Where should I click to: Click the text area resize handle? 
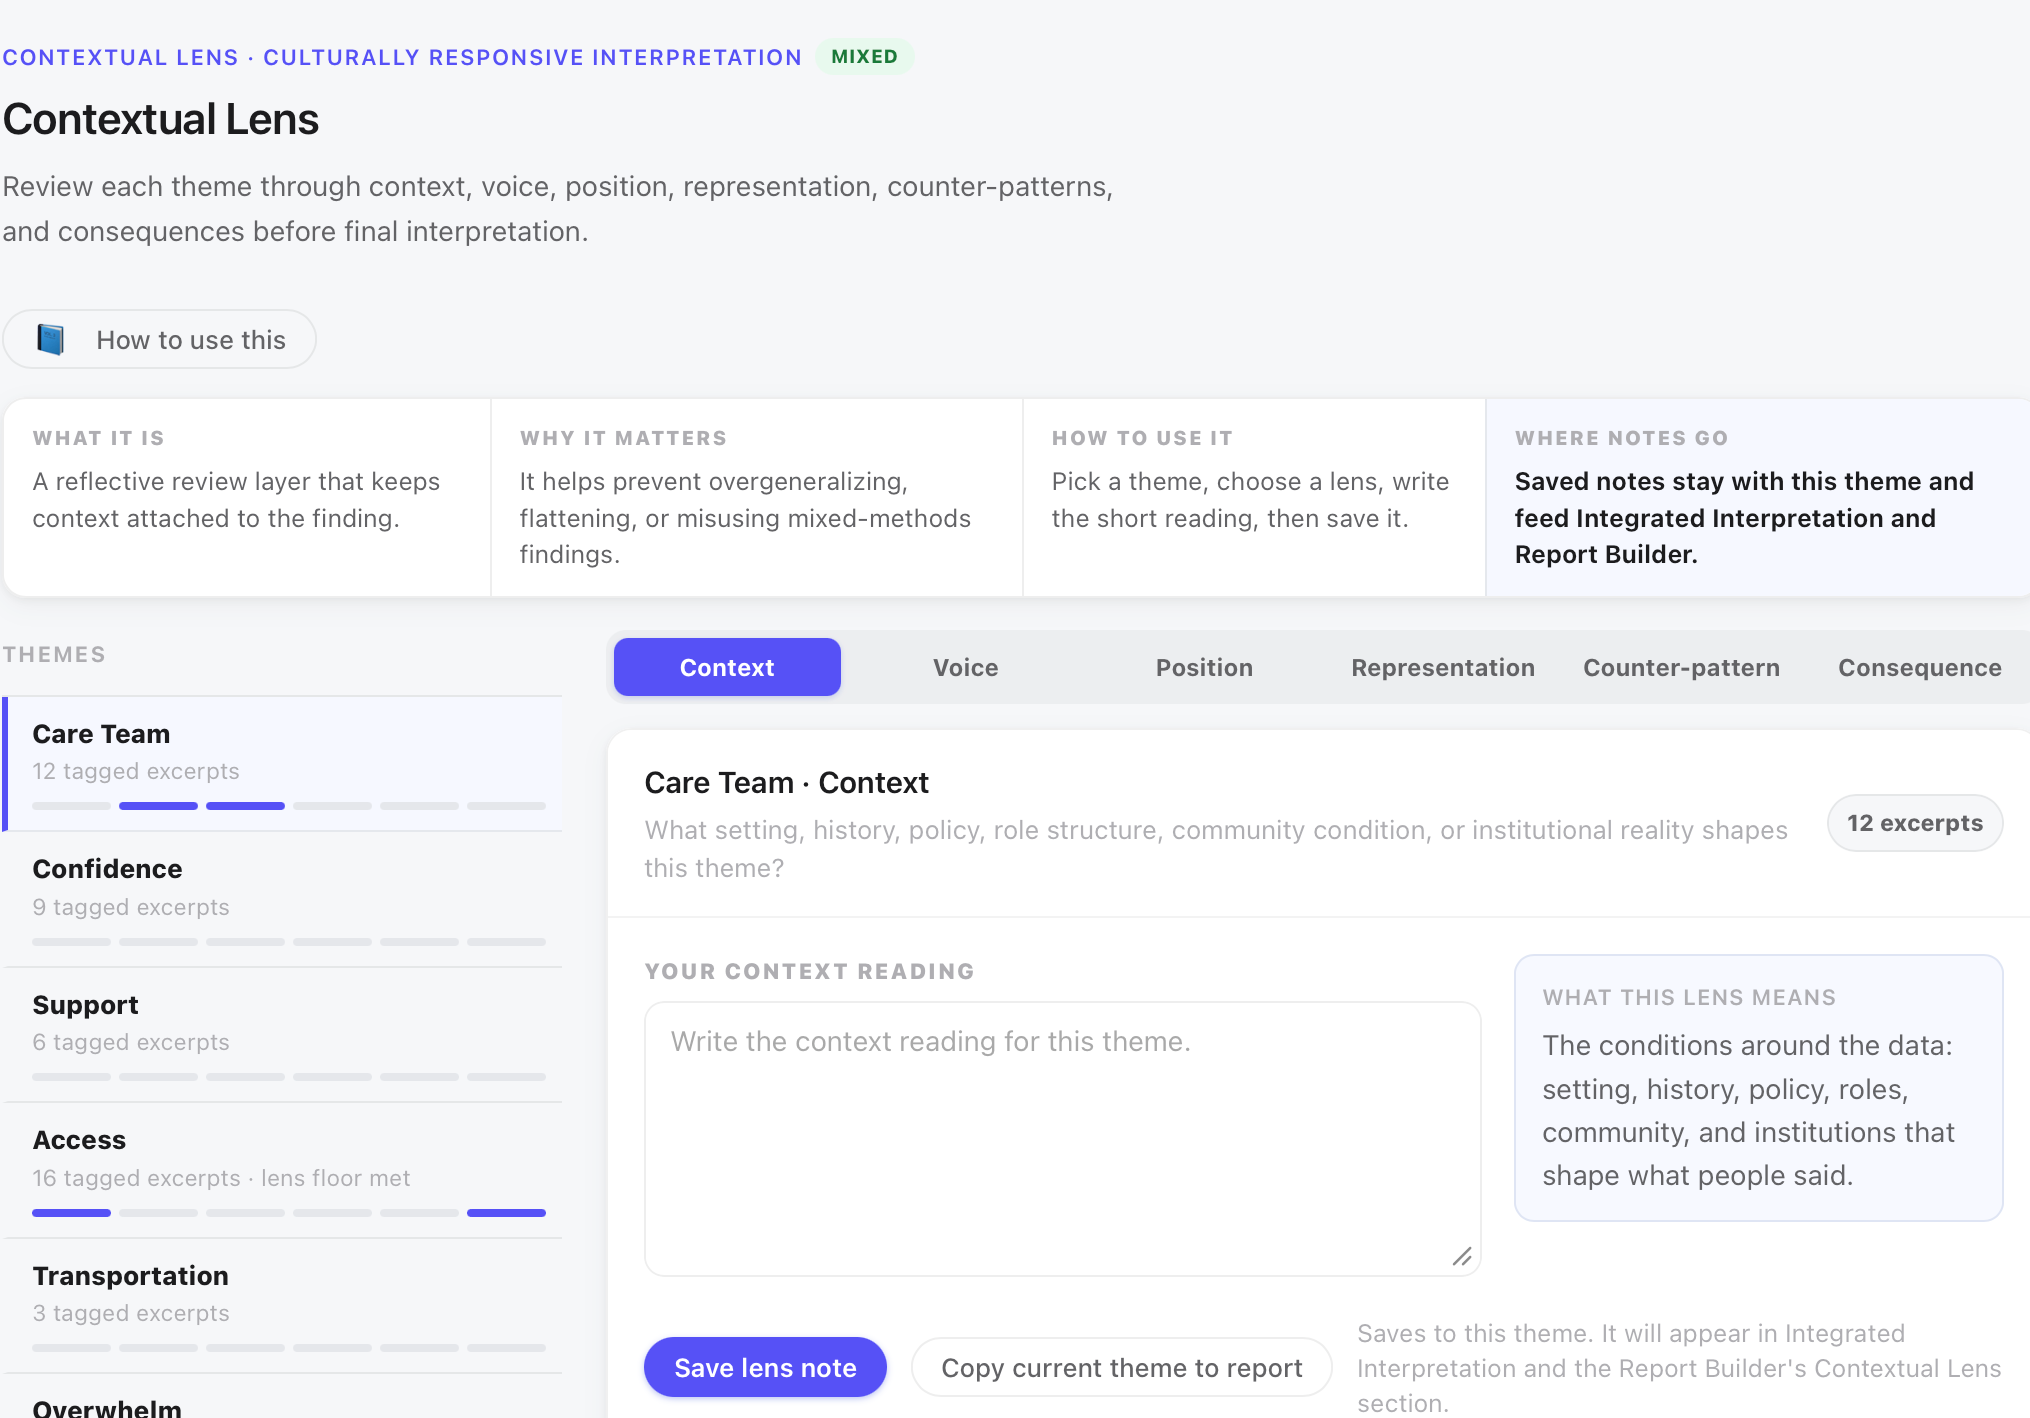pos(1462,1257)
